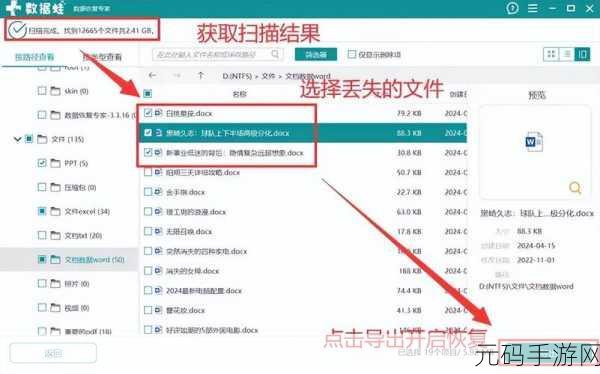Click the 50.7 KB size cell
Viewport: 600px width, 374px height.
coord(409,172)
